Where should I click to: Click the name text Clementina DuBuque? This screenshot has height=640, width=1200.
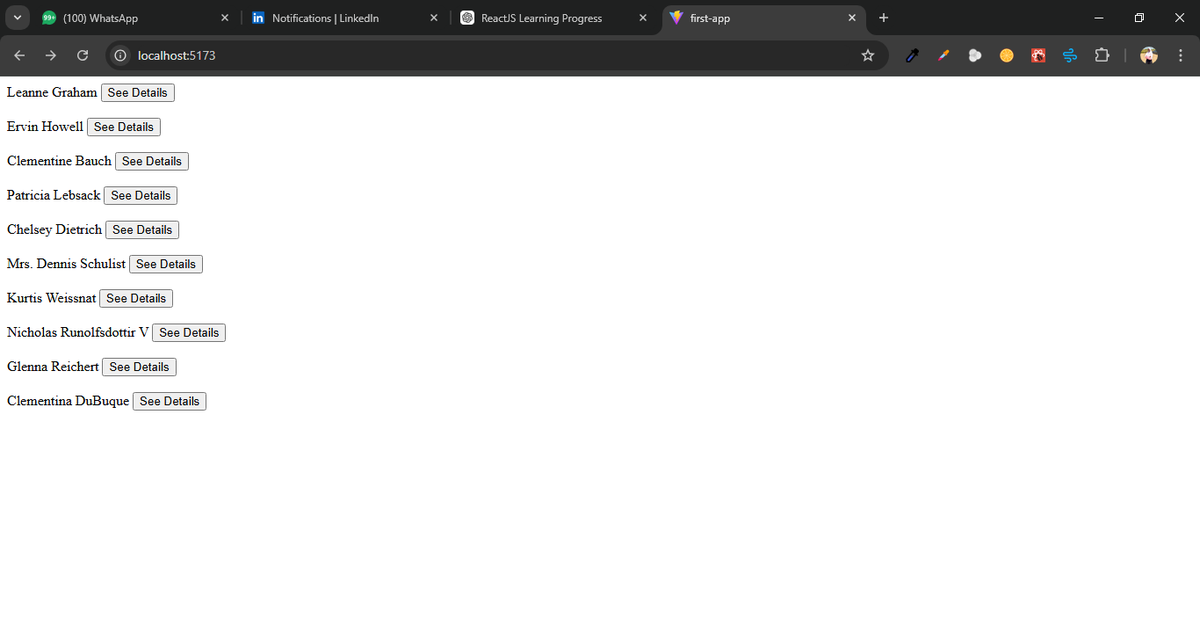pos(68,400)
